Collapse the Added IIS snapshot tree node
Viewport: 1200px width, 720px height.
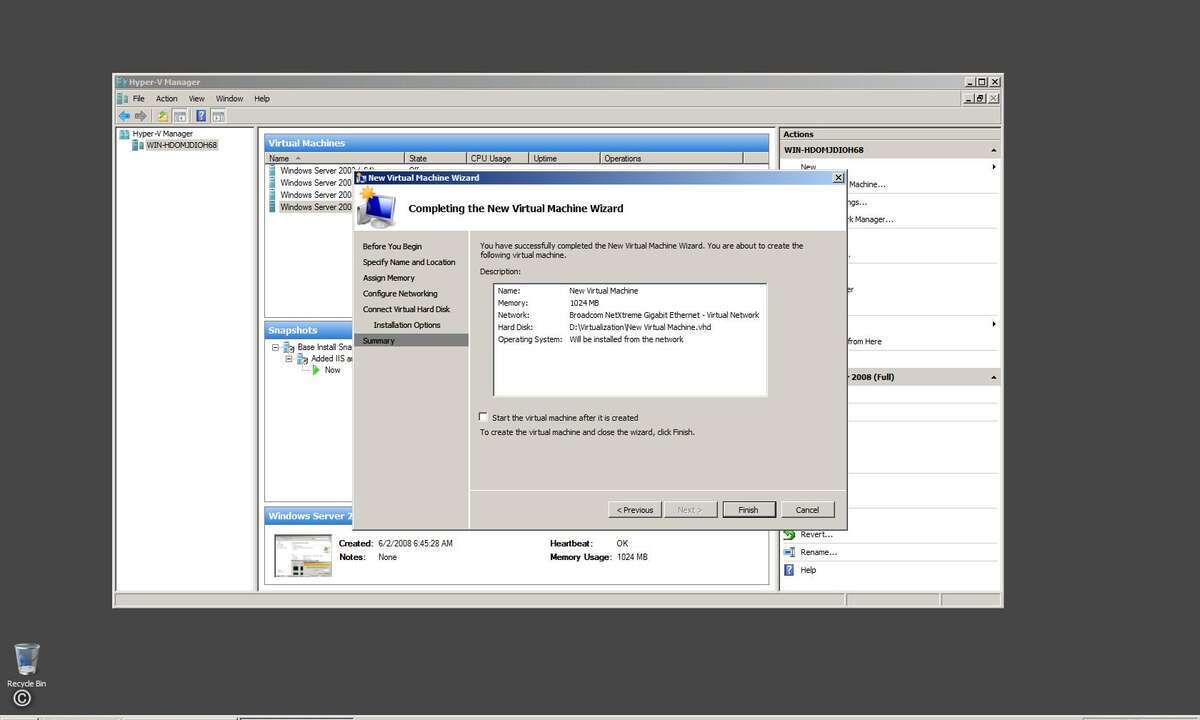tap(289, 359)
